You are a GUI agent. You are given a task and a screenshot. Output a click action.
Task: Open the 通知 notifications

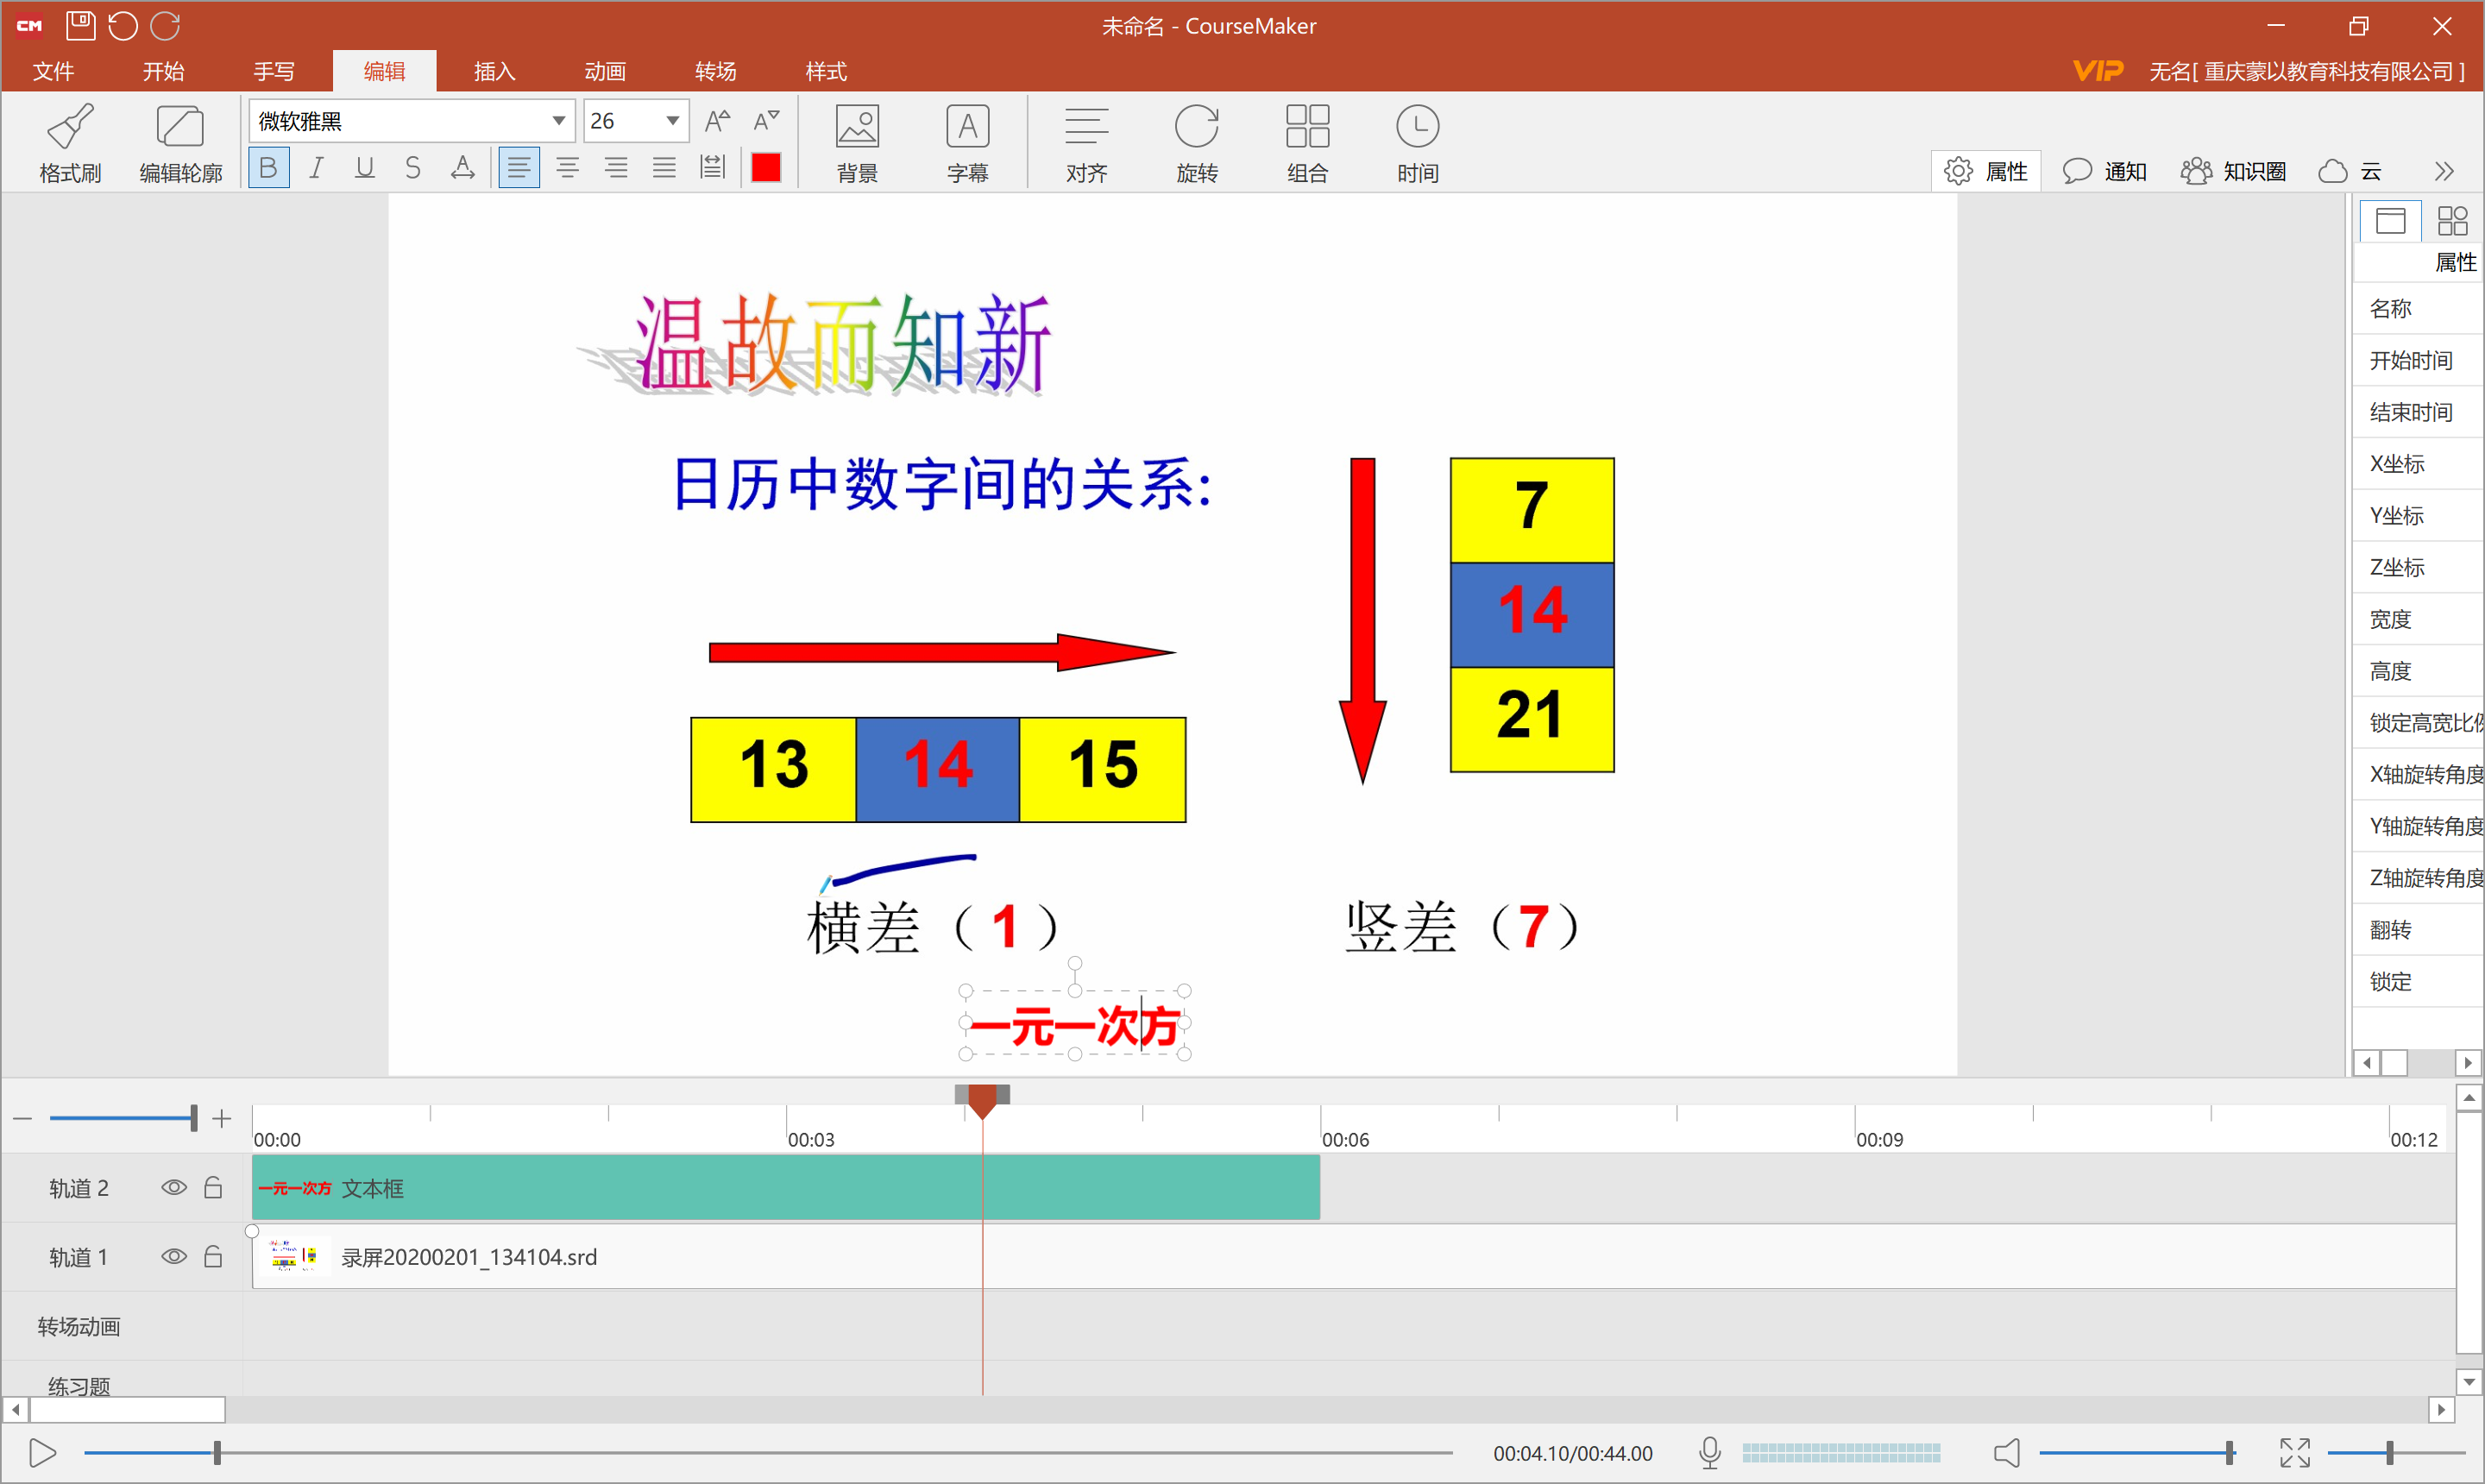pos(2105,170)
